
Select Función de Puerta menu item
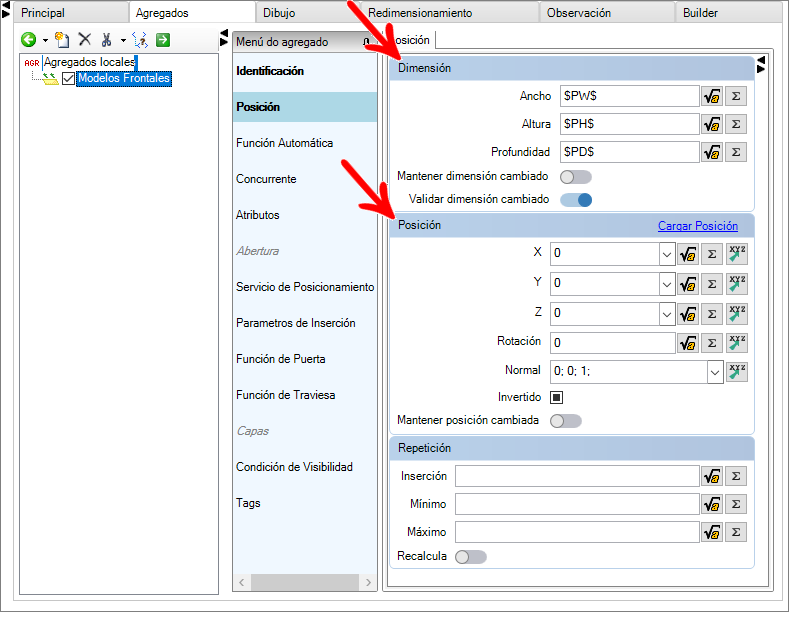point(280,359)
